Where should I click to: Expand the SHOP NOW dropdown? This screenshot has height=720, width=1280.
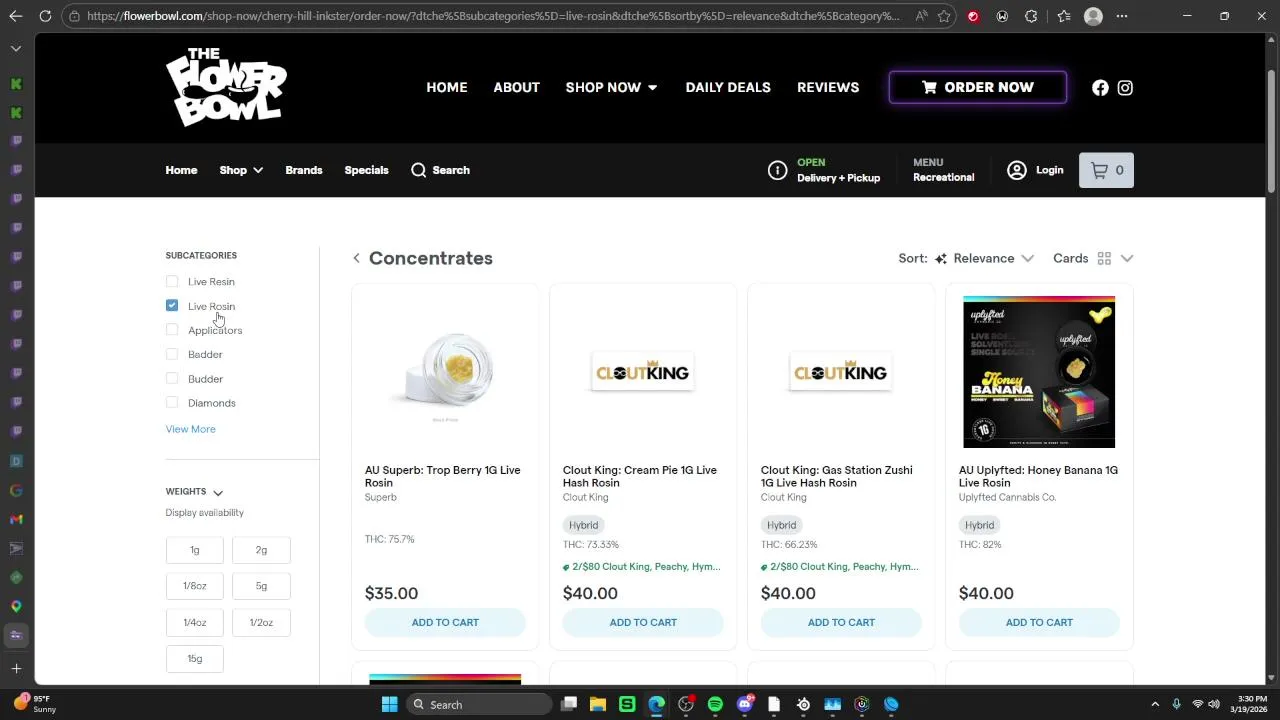(611, 88)
